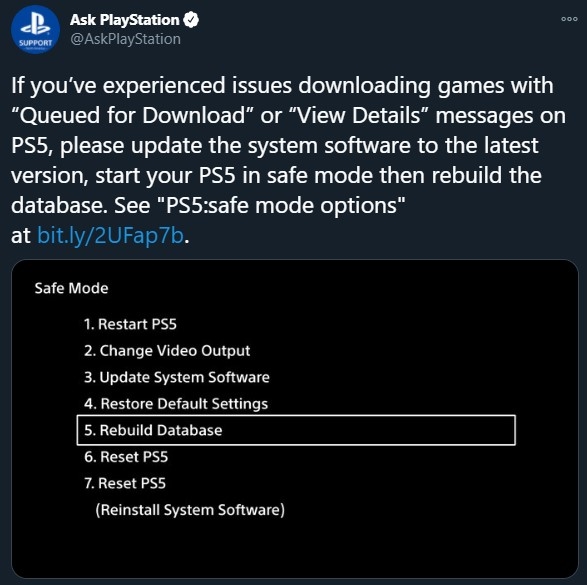Select 2. Change Video Output option

(167, 351)
